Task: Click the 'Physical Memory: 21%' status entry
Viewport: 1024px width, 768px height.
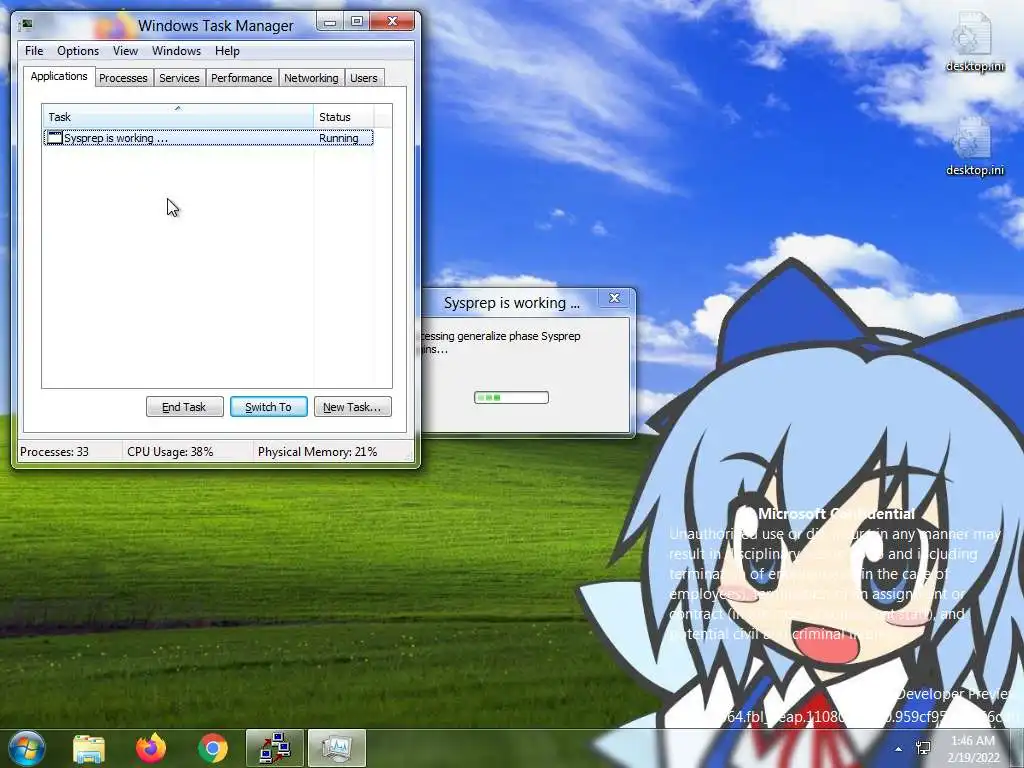Action: tap(317, 451)
